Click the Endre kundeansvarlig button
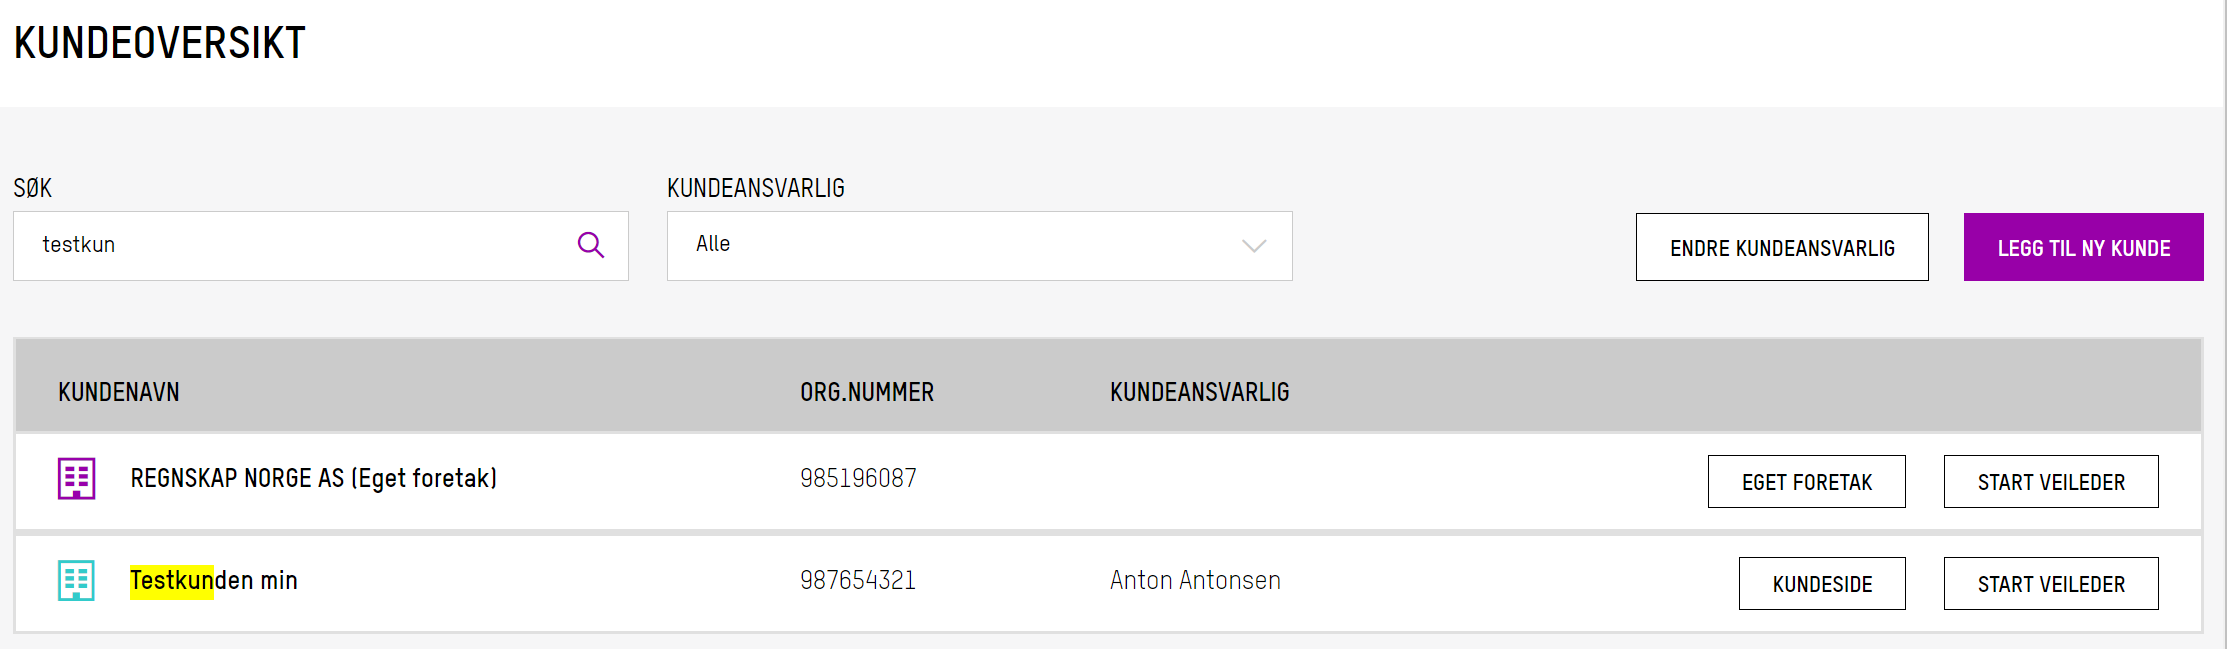 pos(1782,247)
